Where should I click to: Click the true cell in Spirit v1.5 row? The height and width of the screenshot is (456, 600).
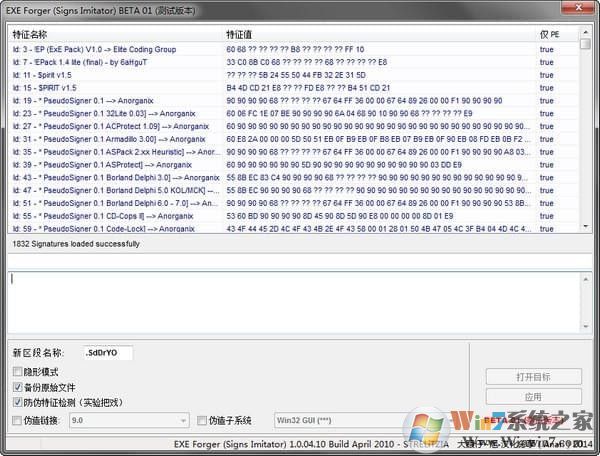point(546,75)
